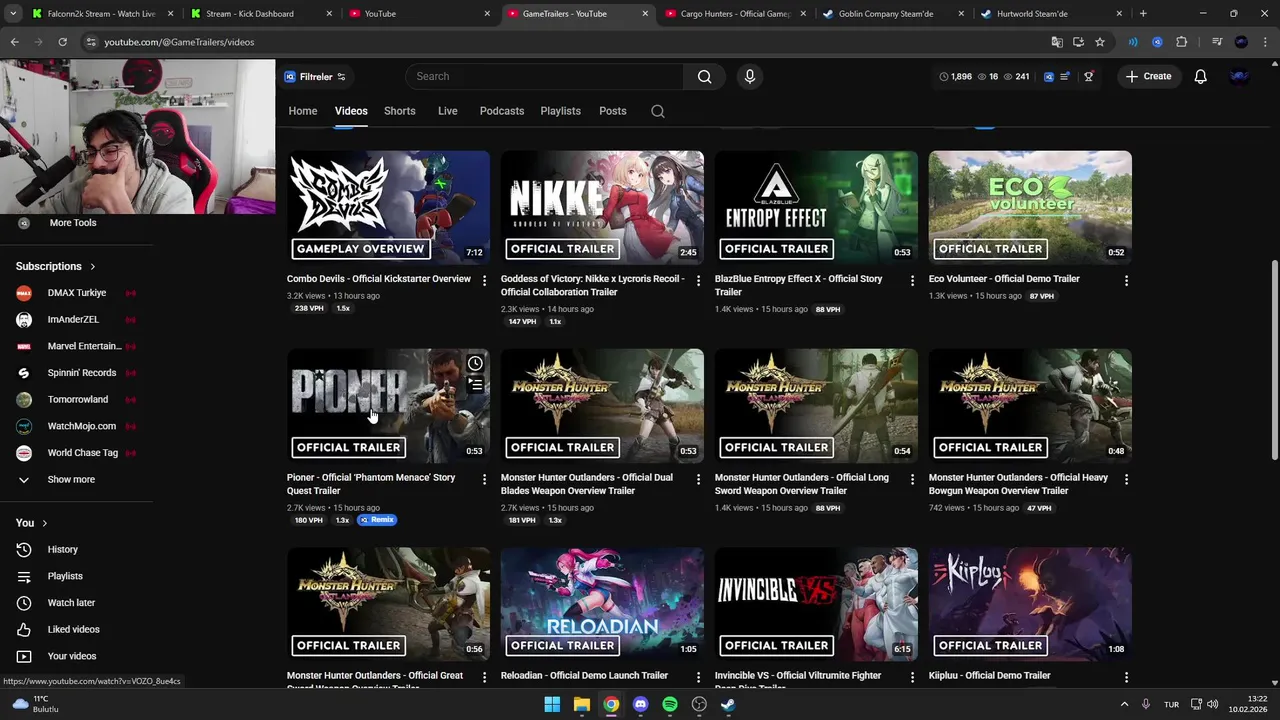Switch to the Live channel tab
This screenshot has height=720, width=1280.
[x=448, y=111]
